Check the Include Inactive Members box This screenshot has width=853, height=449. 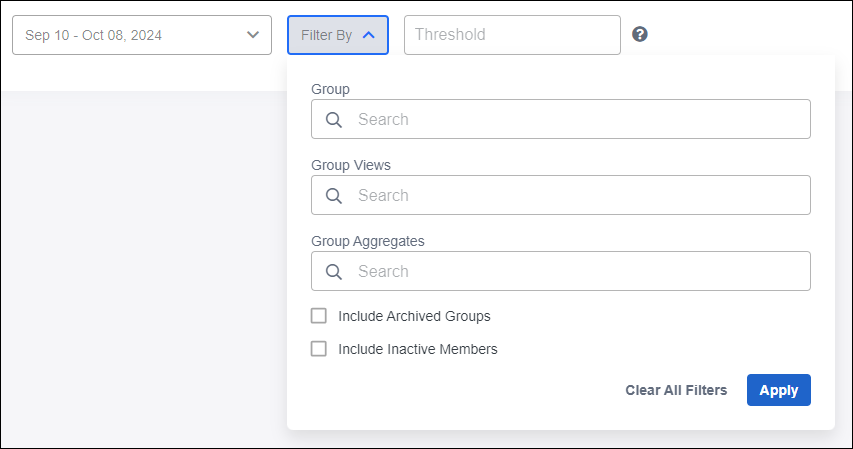click(319, 349)
